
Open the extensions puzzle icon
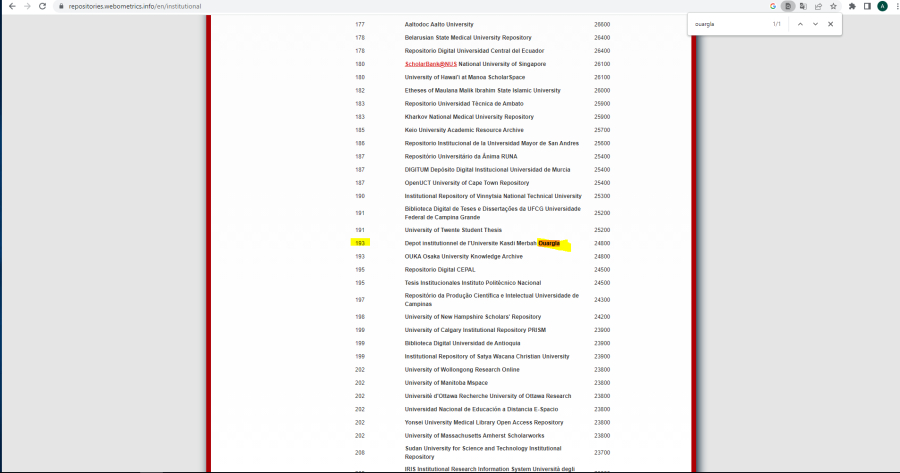tap(851, 6)
